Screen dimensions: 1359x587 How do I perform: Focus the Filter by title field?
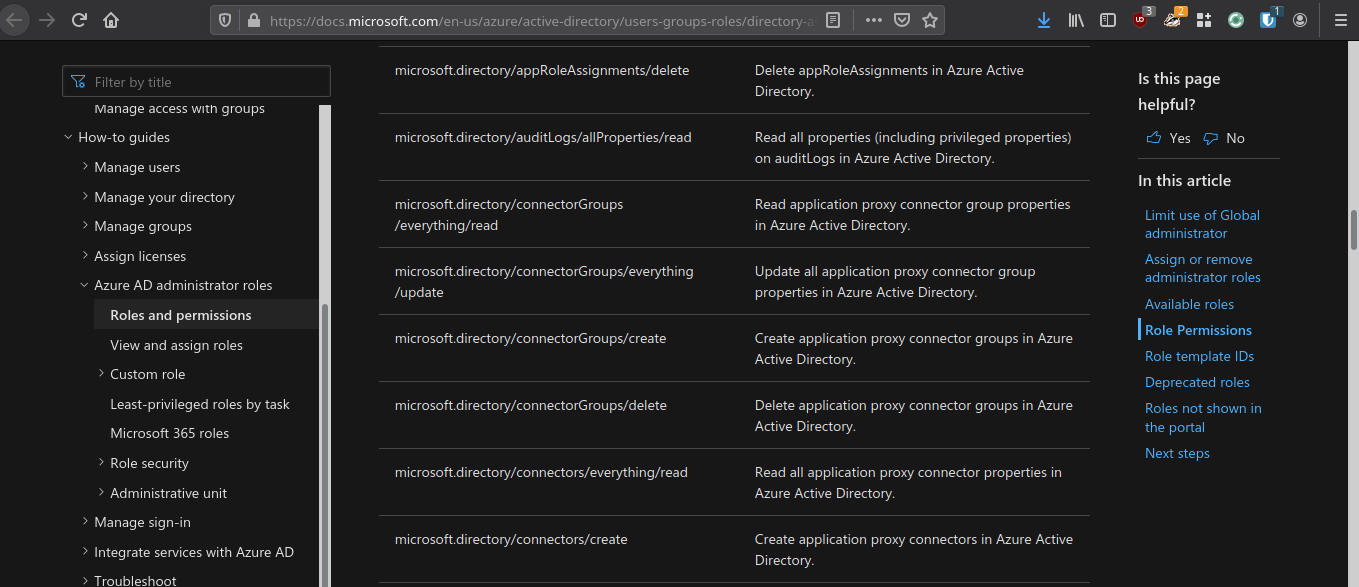pos(196,82)
